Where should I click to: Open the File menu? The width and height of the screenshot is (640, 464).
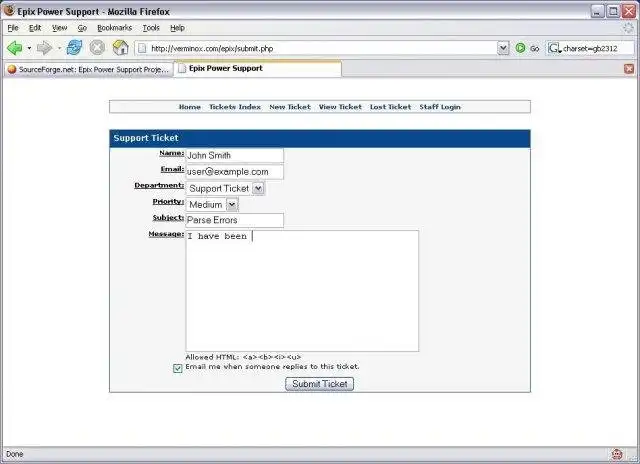coord(13,28)
